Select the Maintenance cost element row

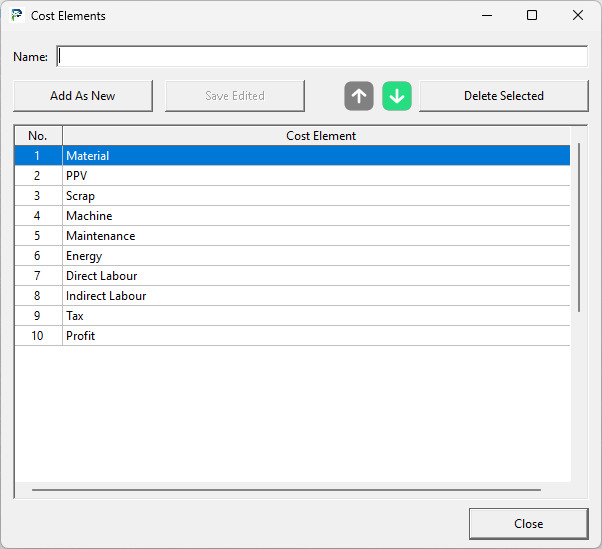tap(292, 235)
